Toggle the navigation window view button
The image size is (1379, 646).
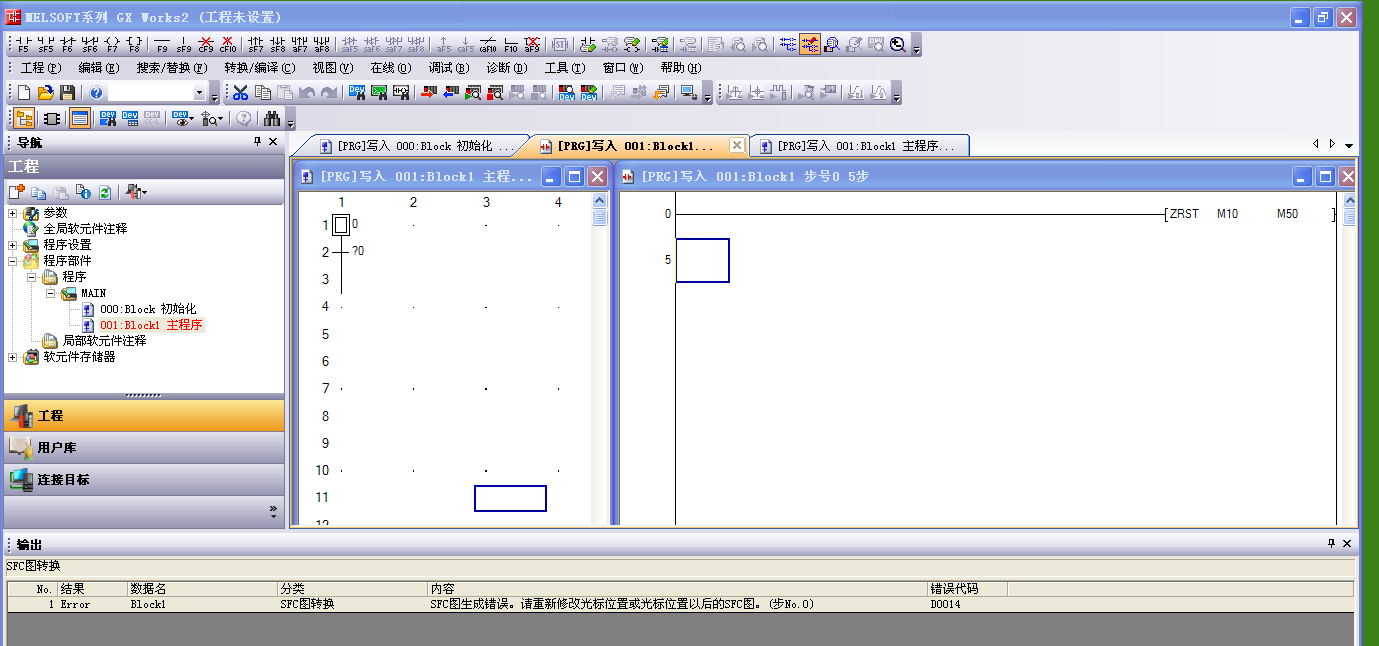click(24, 119)
